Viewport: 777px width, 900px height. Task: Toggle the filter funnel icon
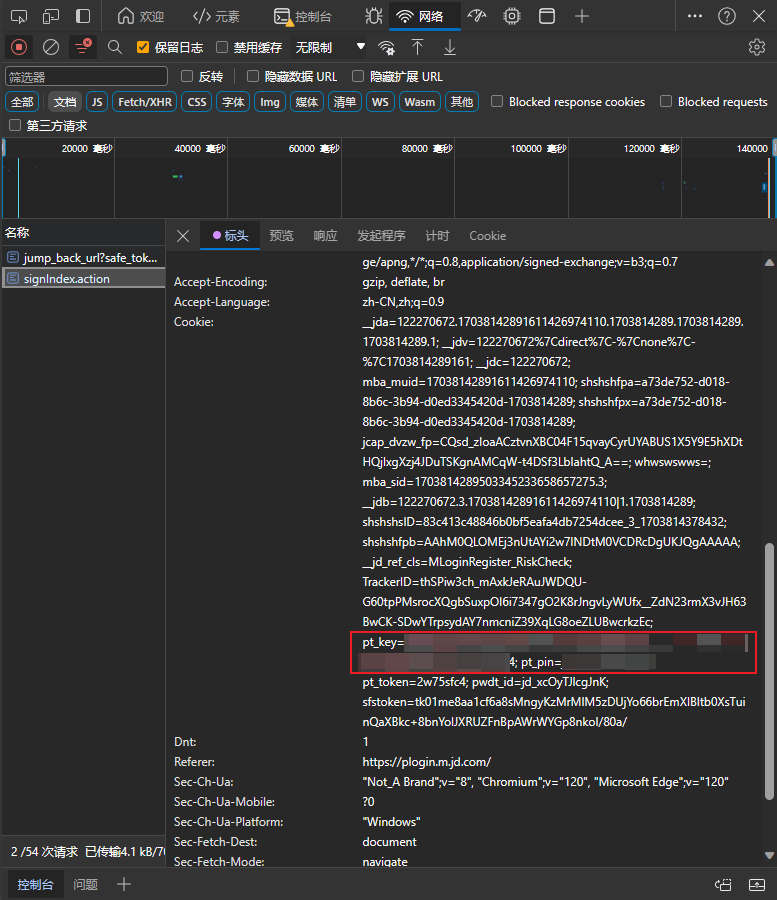tap(83, 47)
